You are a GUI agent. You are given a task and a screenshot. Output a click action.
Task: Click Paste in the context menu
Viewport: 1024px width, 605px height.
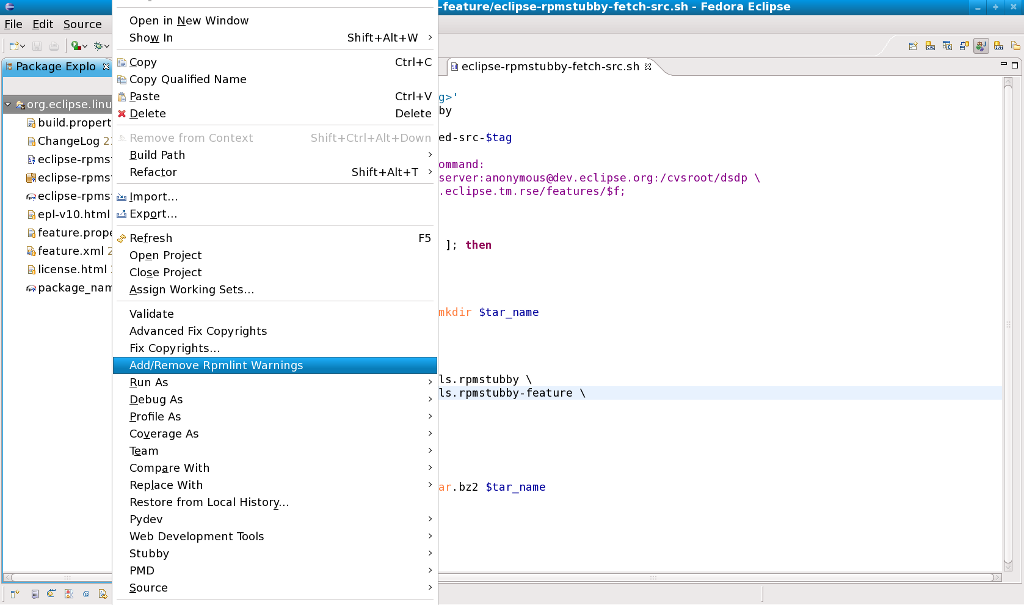275,96
